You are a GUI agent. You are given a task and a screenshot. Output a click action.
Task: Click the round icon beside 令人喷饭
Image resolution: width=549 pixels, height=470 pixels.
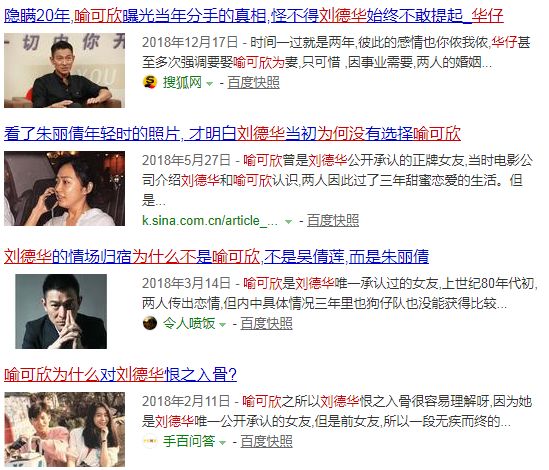(150, 323)
